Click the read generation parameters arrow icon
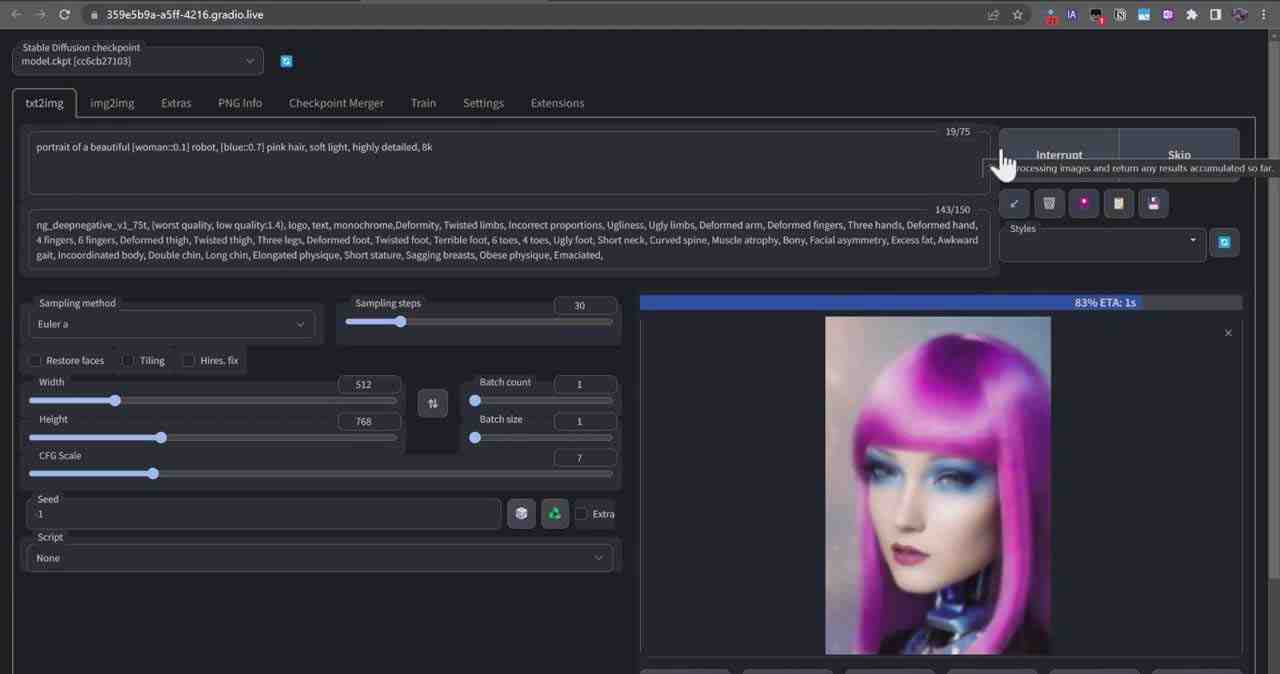 pos(1014,203)
